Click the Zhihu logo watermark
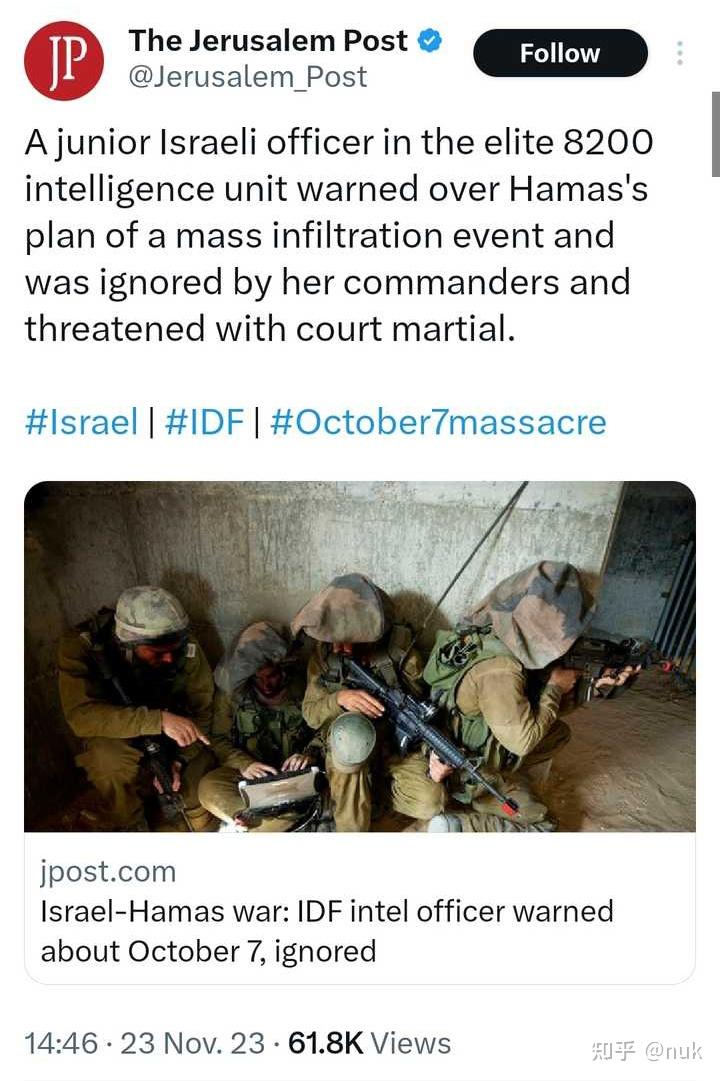 coord(613,1051)
